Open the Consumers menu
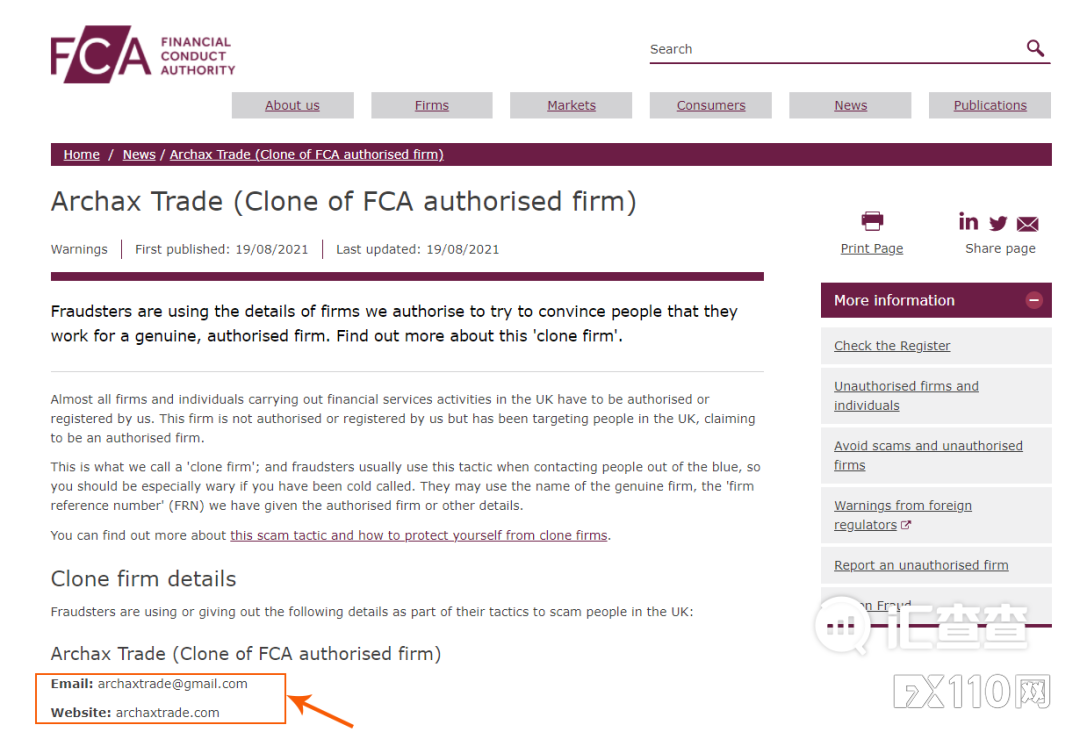This screenshot has width=1080, height=732. [711, 105]
